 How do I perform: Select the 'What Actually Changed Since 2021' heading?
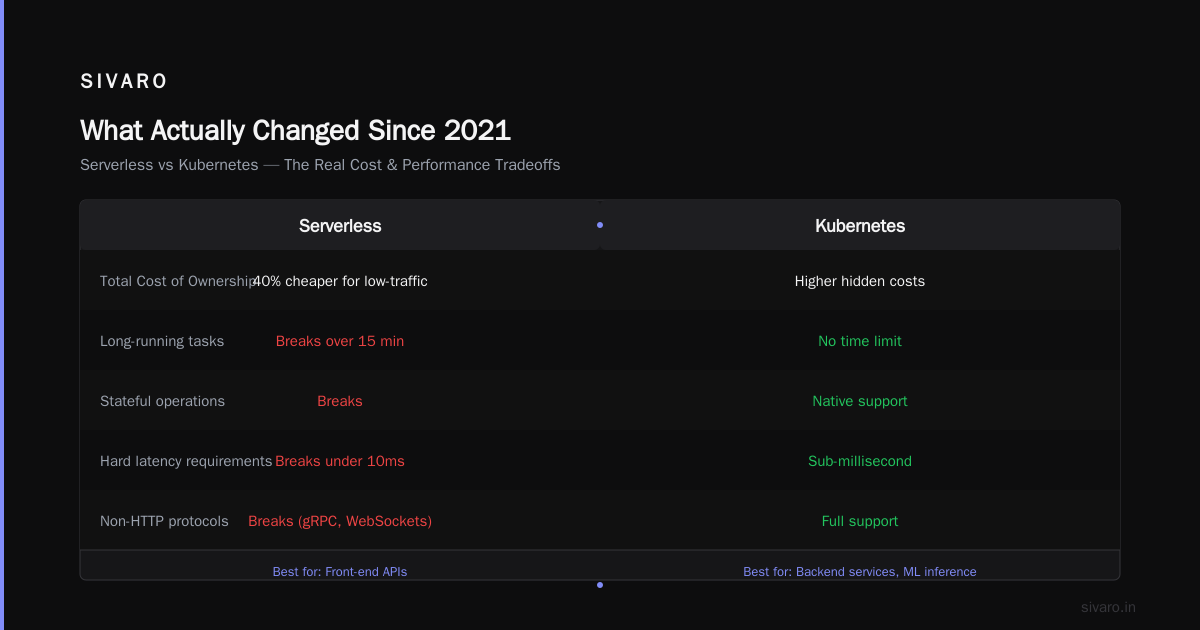point(295,131)
